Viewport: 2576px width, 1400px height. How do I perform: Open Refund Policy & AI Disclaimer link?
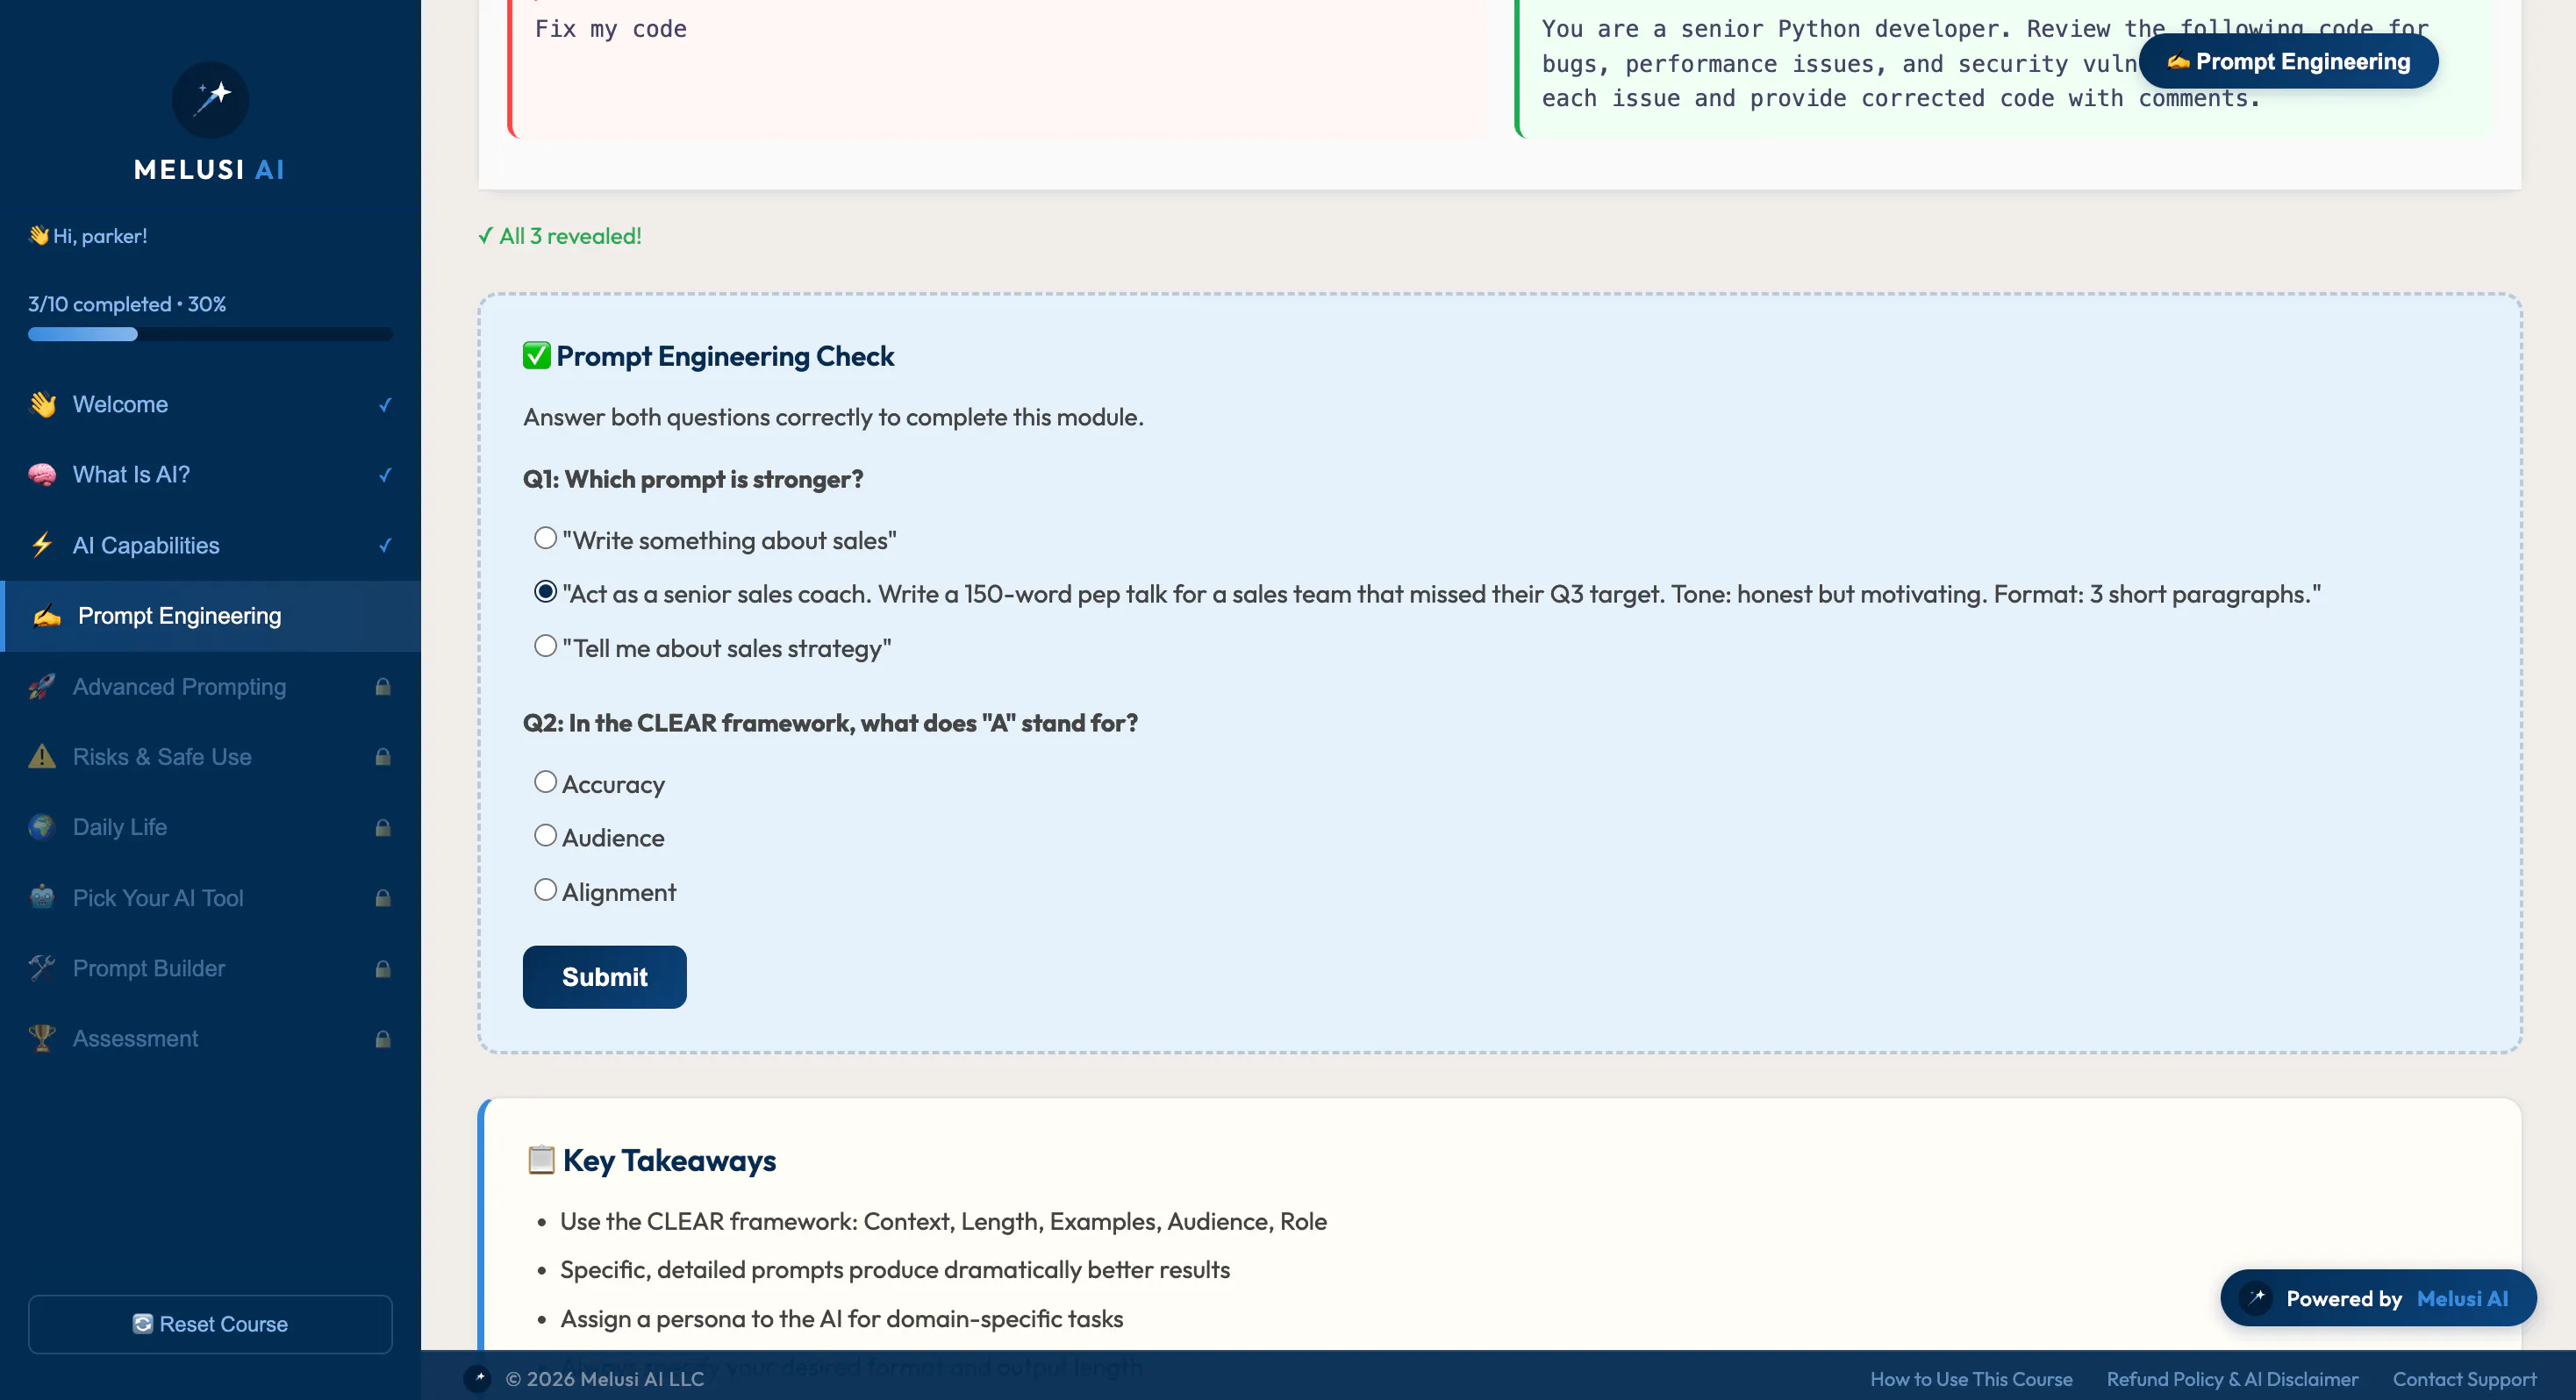[2232, 1379]
